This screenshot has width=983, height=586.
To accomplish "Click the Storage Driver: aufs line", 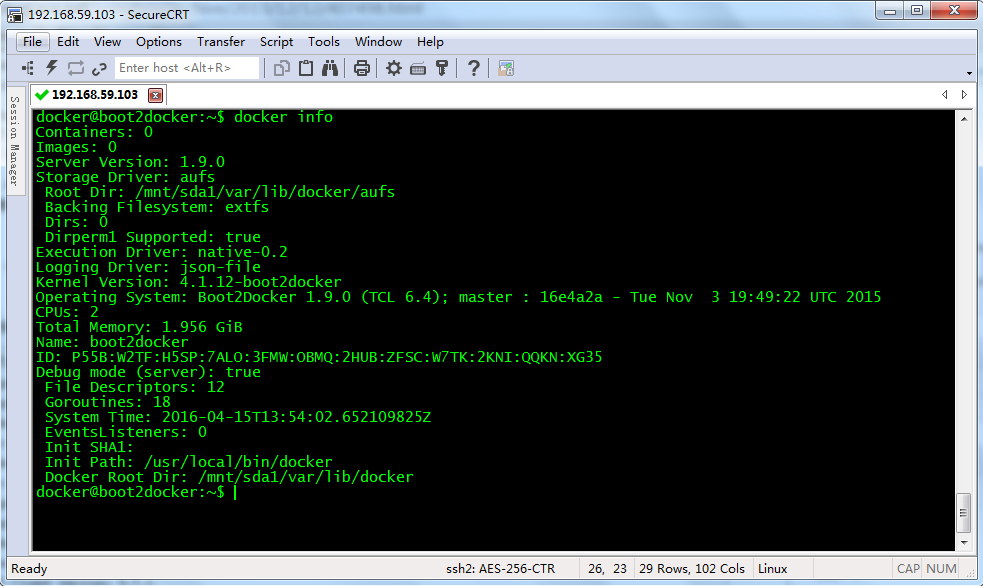I will [x=125, y=177].
